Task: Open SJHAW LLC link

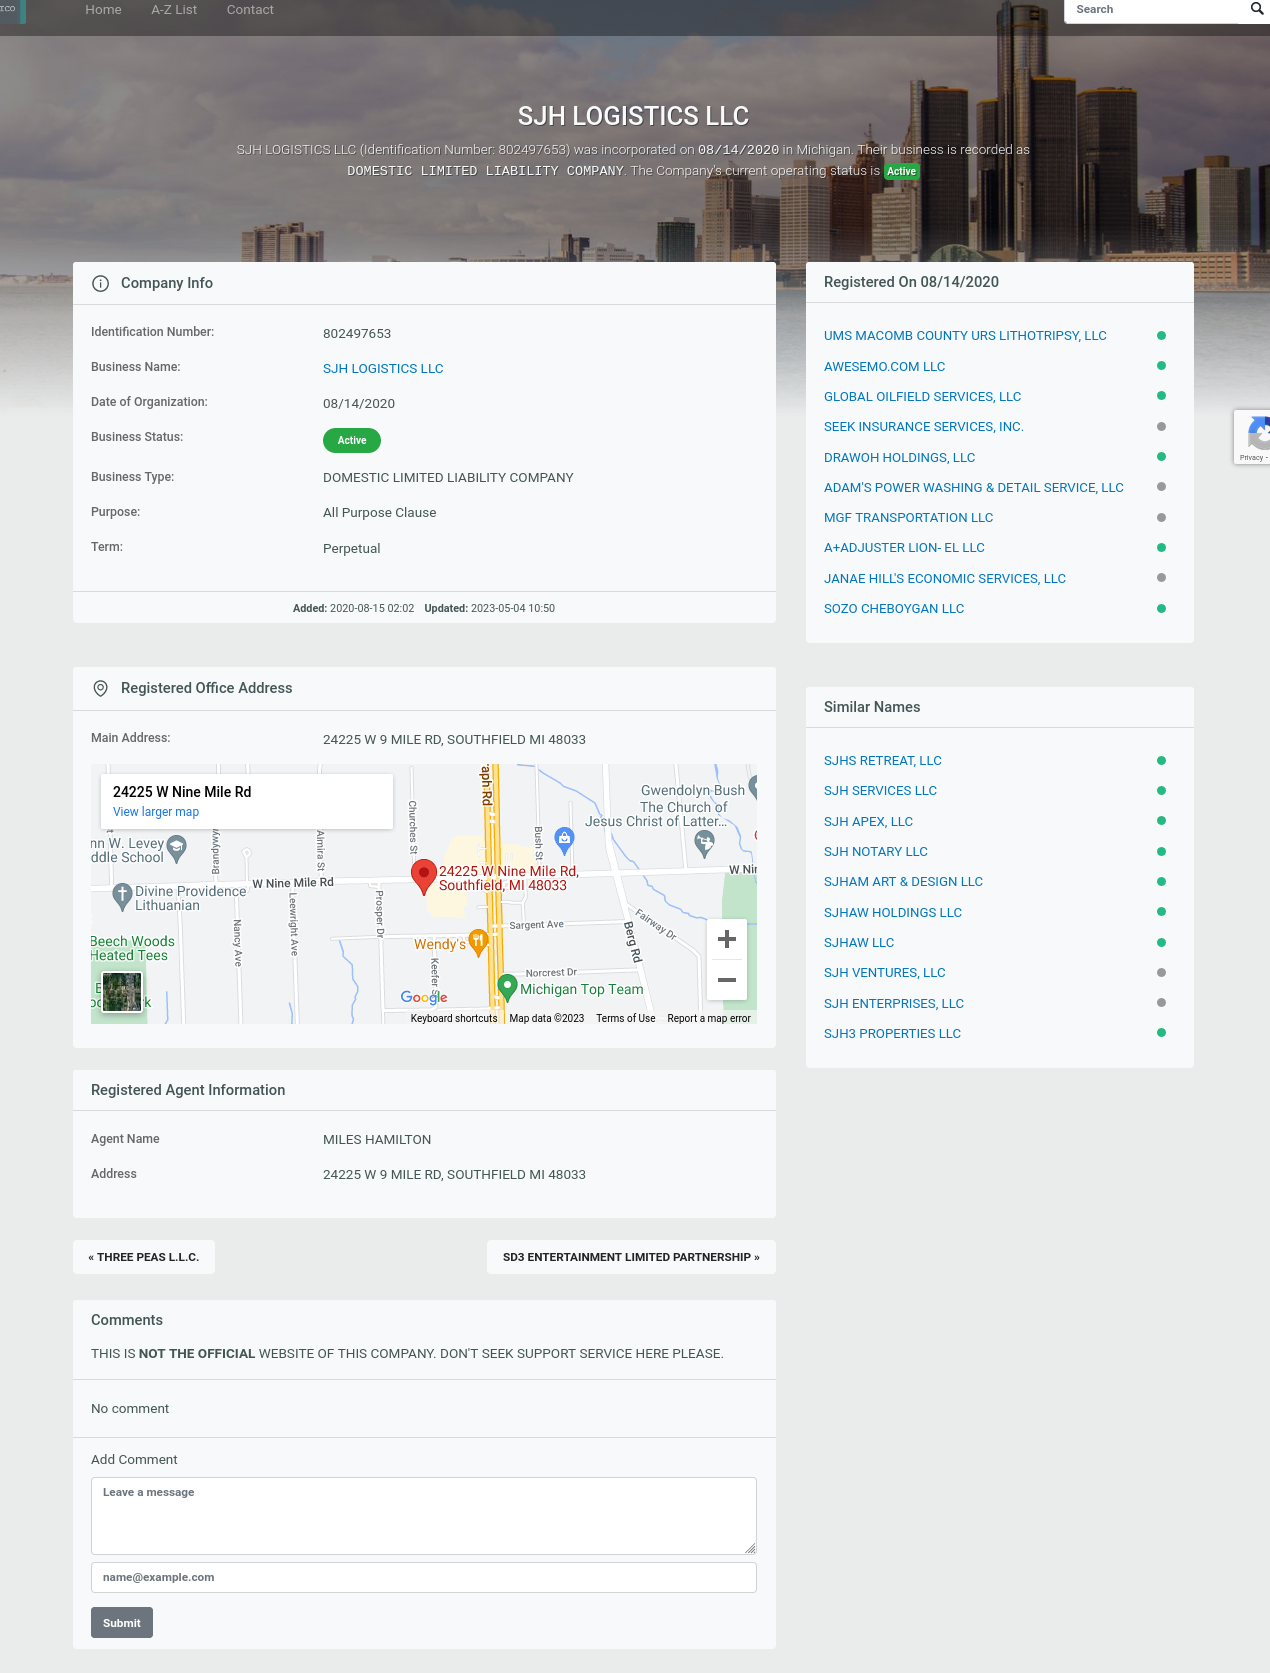Action: tap(859, 943)
